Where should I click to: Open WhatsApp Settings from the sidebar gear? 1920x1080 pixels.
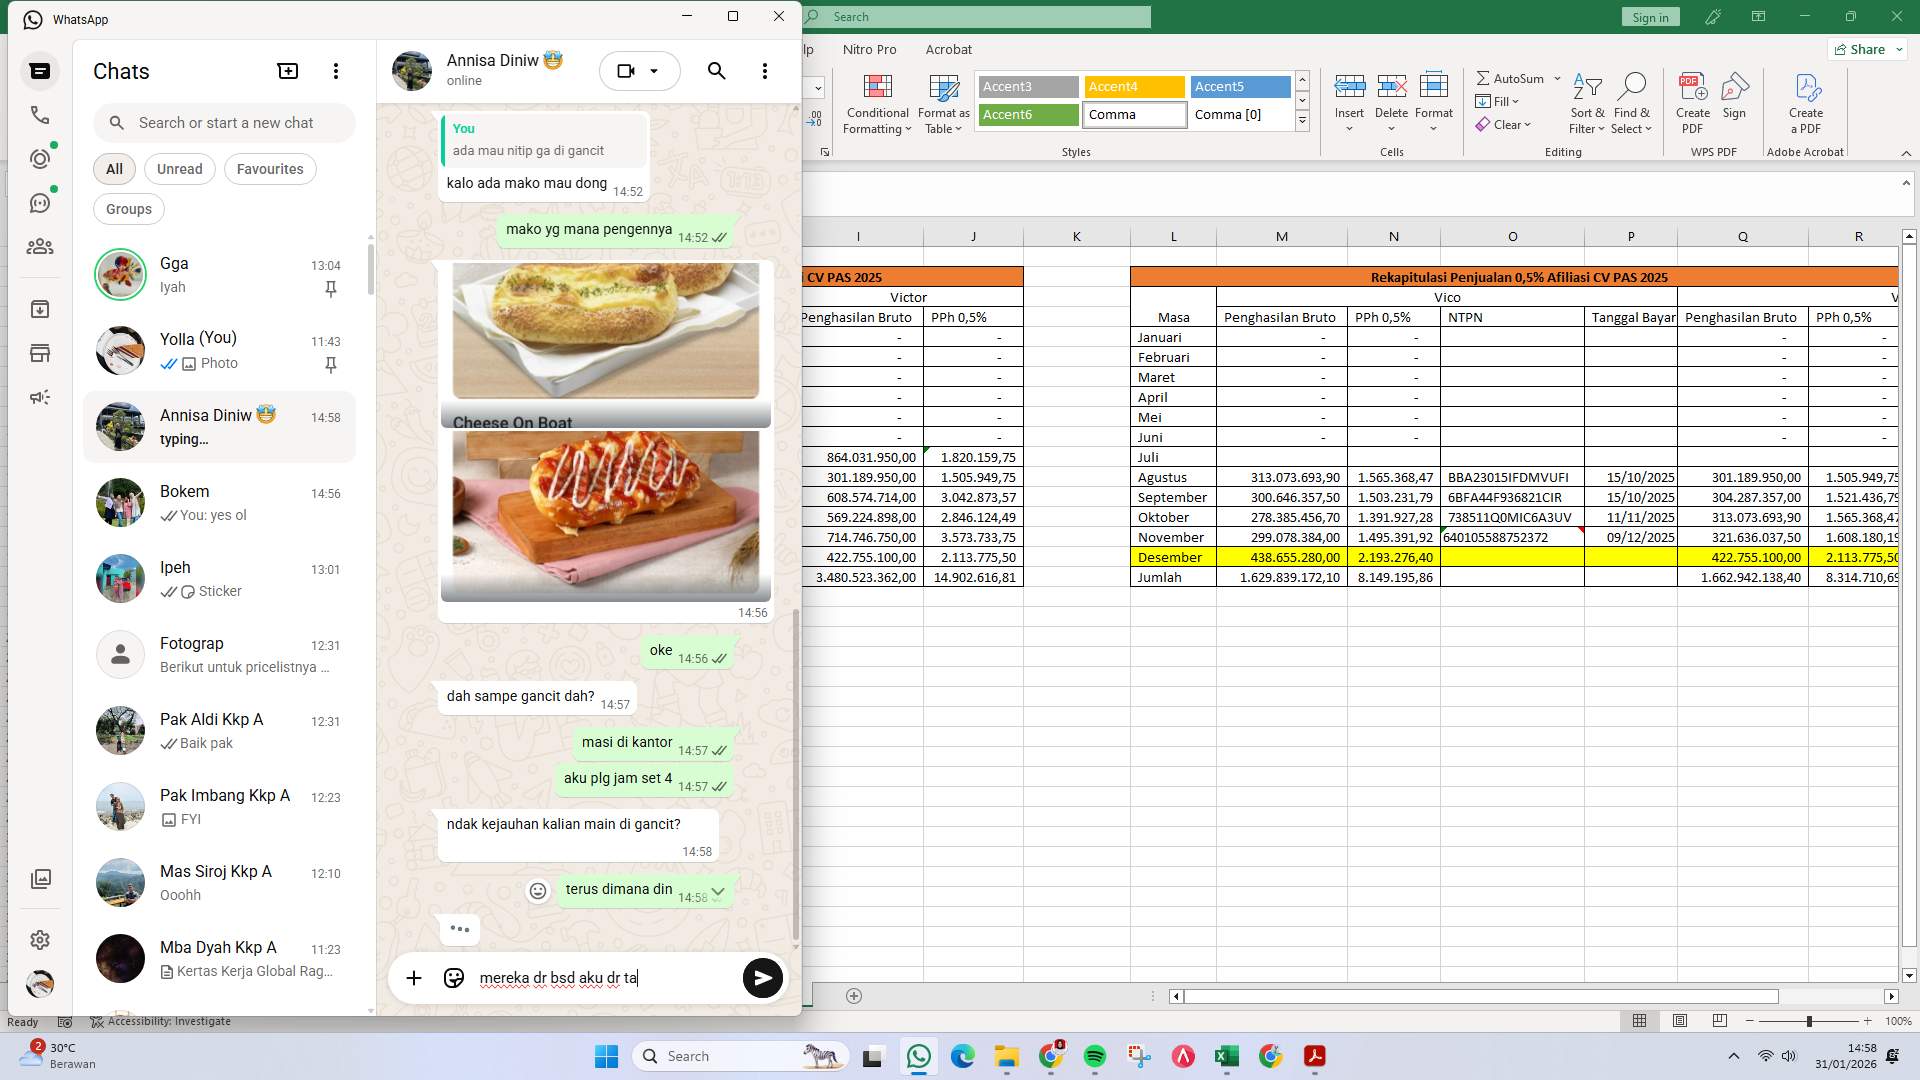40,940
